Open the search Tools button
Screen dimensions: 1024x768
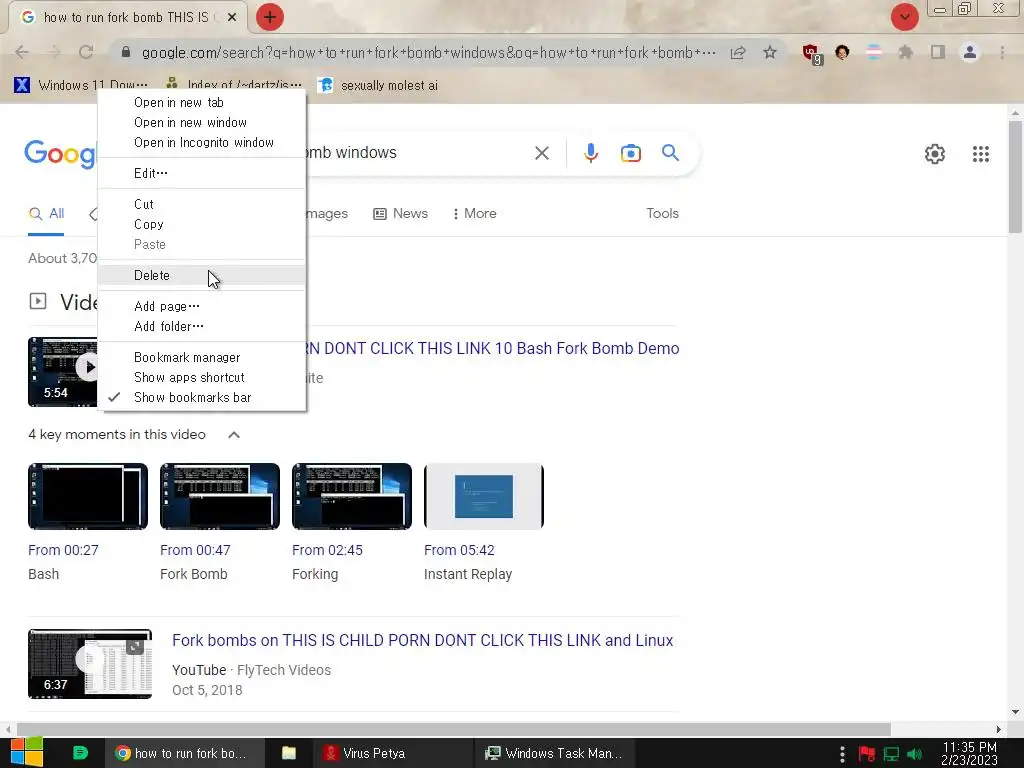(x=662, y=214)
